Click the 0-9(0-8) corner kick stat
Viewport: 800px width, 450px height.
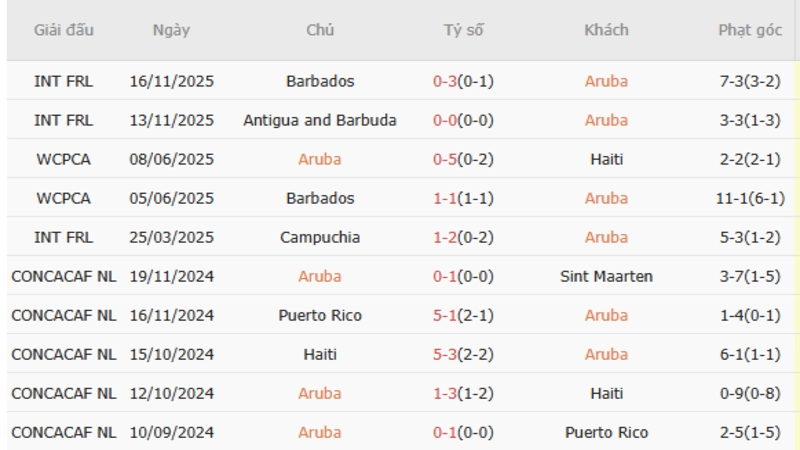pos(749,393)
